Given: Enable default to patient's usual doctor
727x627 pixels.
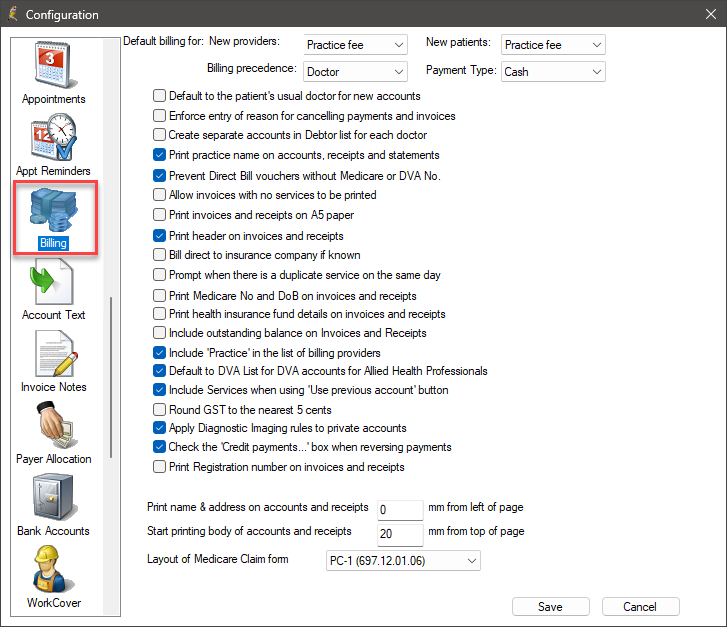Looking at the screenshot, I should (x=159, y=96).
